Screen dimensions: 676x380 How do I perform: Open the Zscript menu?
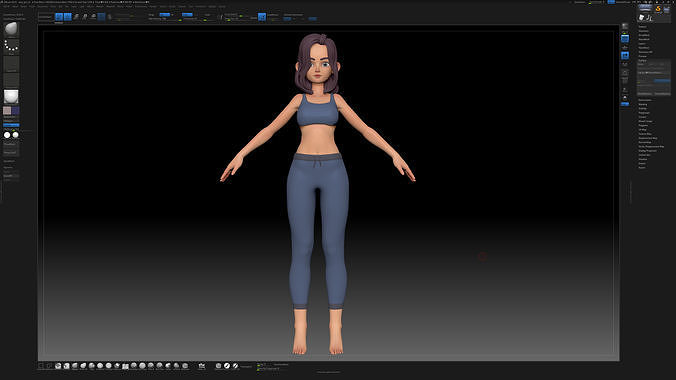222,6
